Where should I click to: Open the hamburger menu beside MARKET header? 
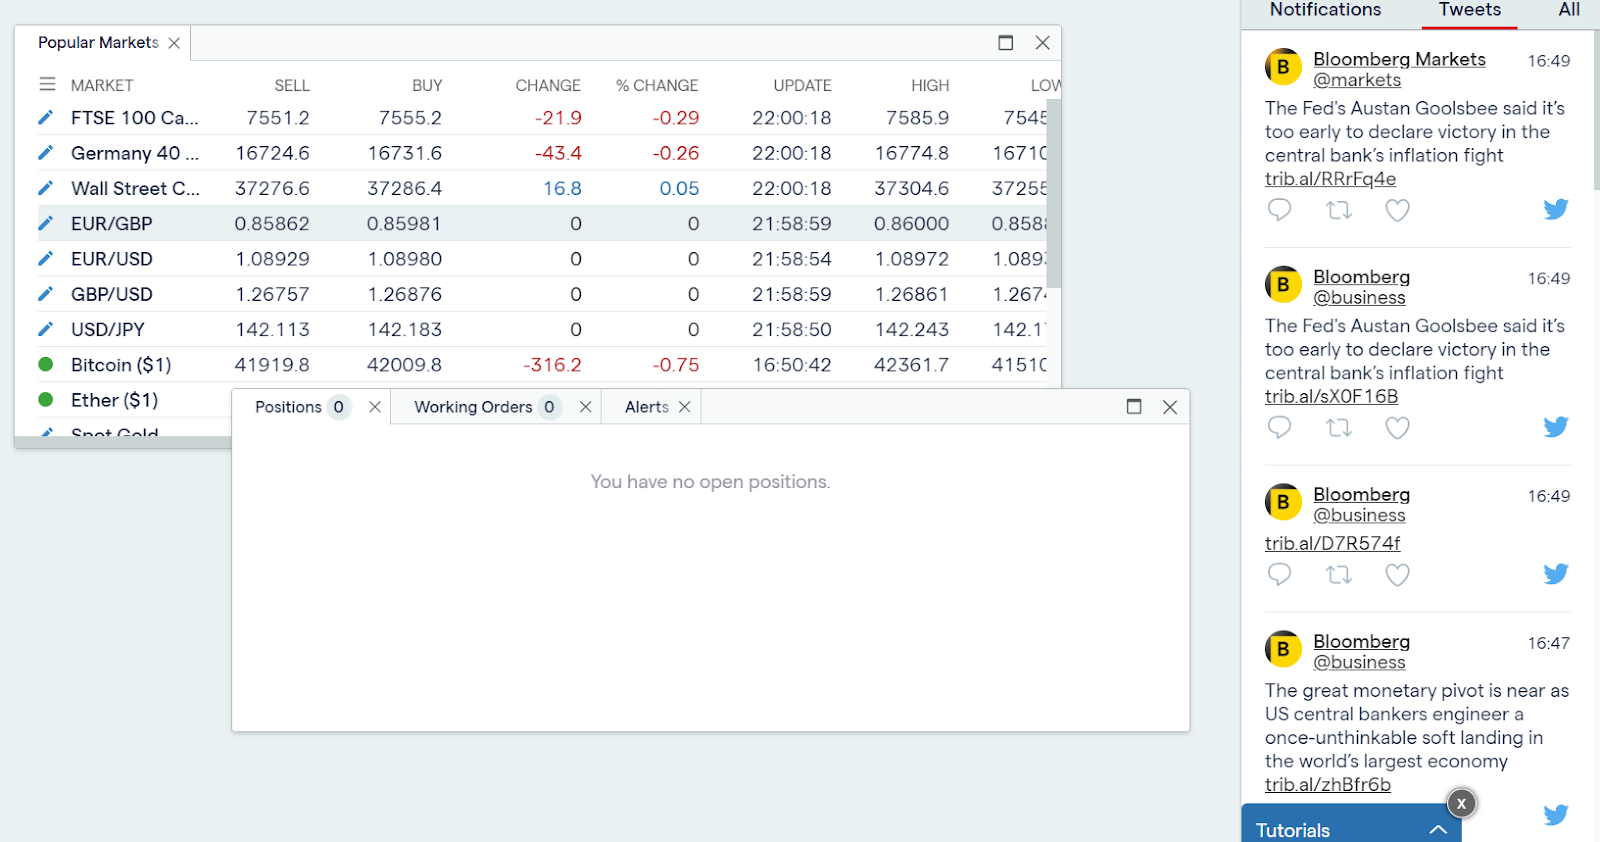[47, 85]
